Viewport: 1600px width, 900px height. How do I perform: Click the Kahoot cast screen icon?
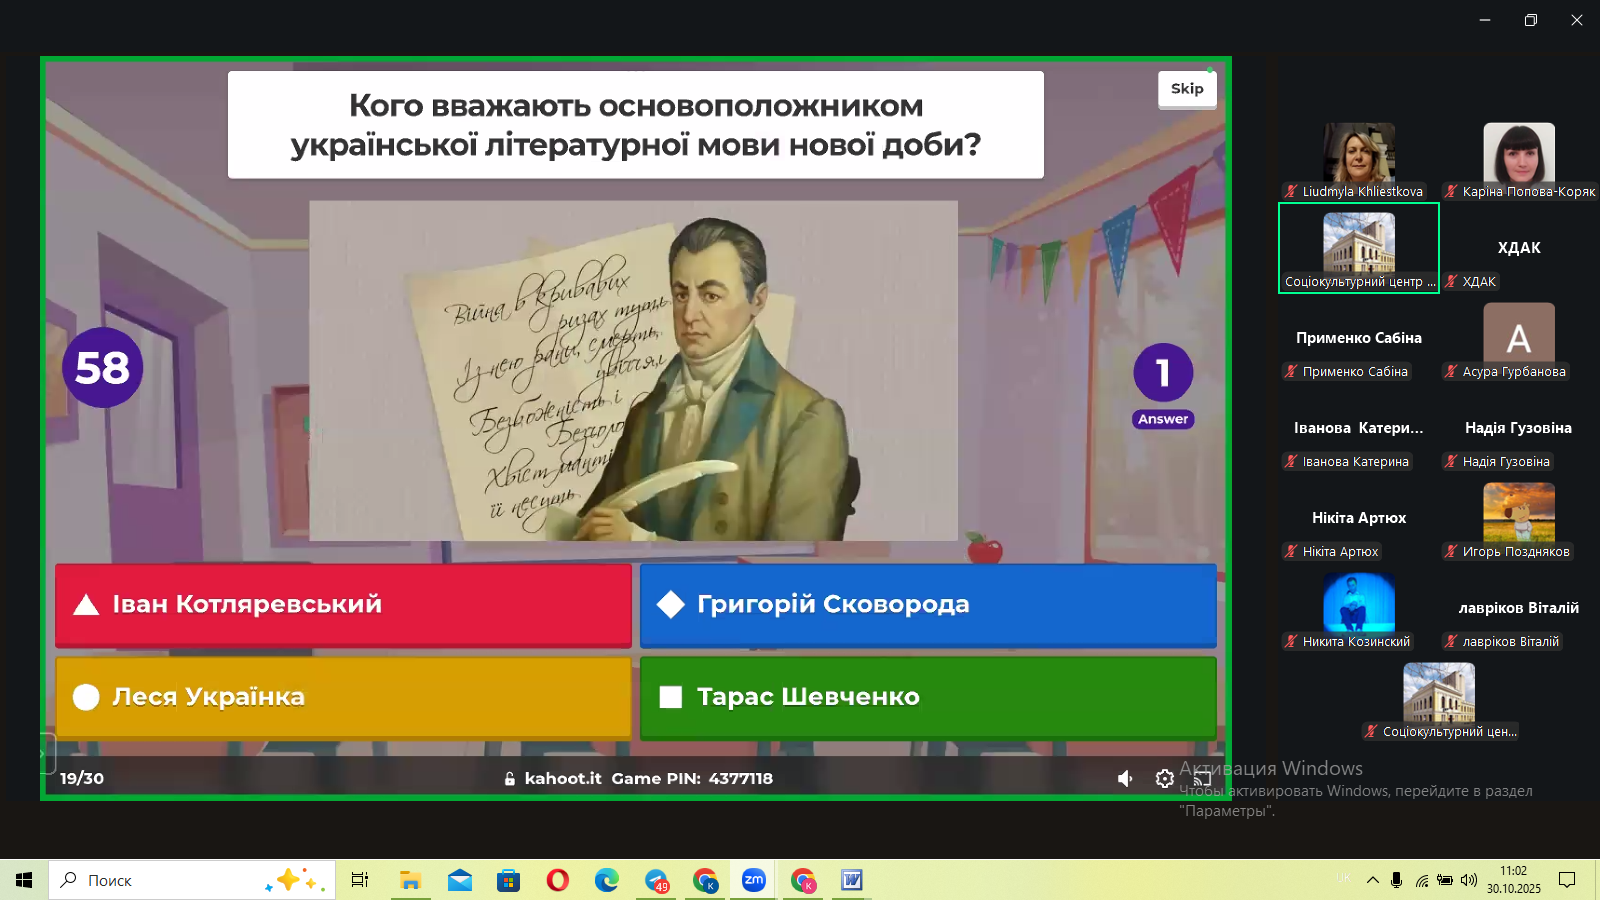[x=1203, y=778]
